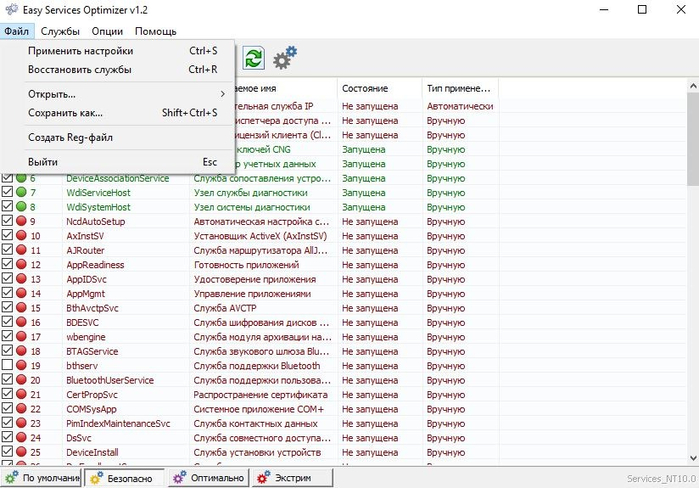Click the green refresh list toolbar icon
The height and width of the screenshot is (488, 699).
254,58
